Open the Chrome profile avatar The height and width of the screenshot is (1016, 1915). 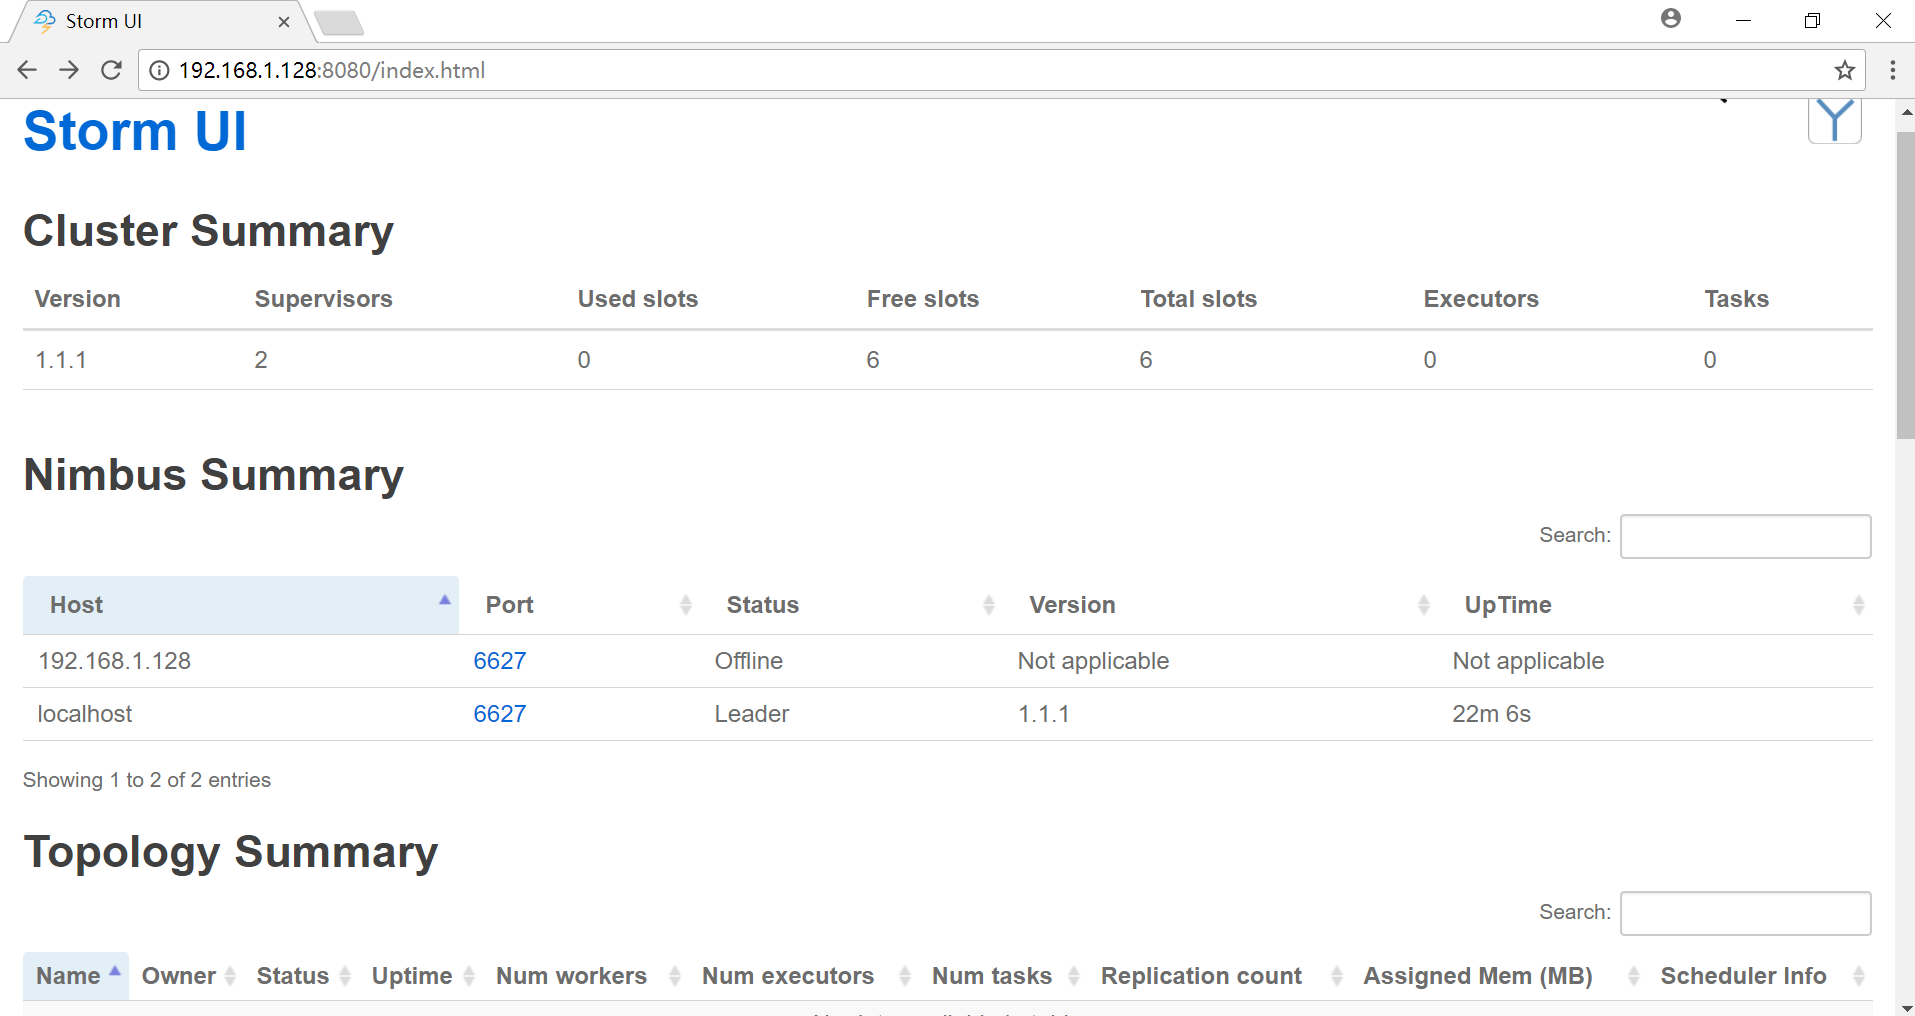coord(1671,18)
